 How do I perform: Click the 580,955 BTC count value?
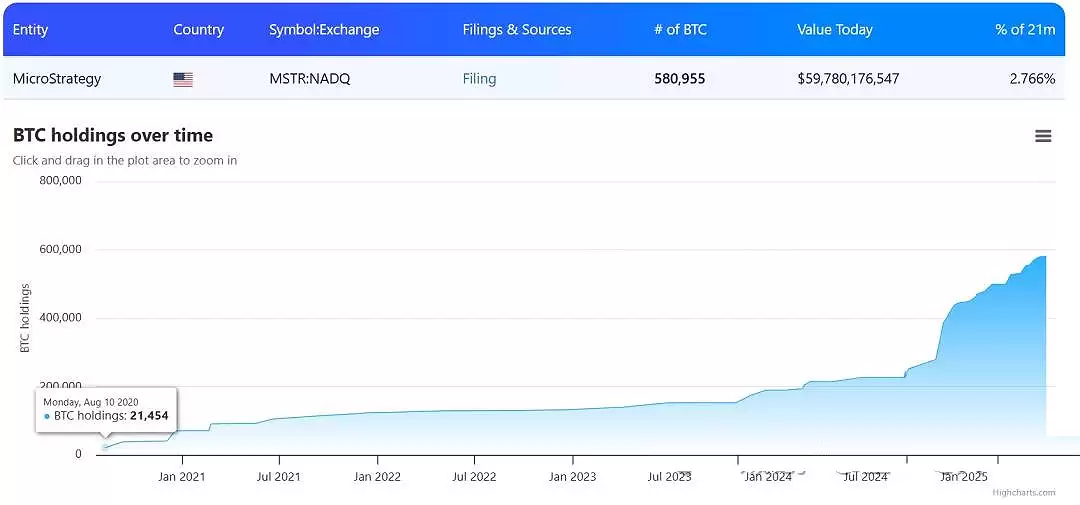click(x=680, y=79)
